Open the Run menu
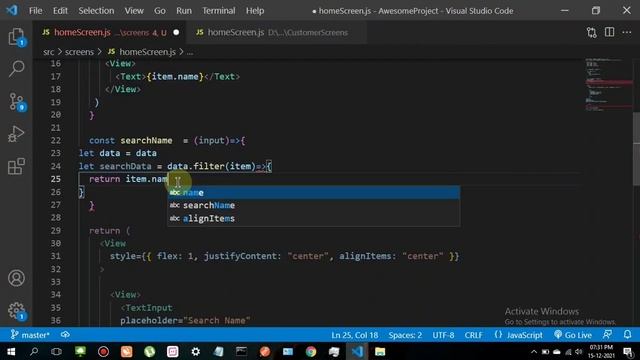640x360 pixels. (184, 11)
